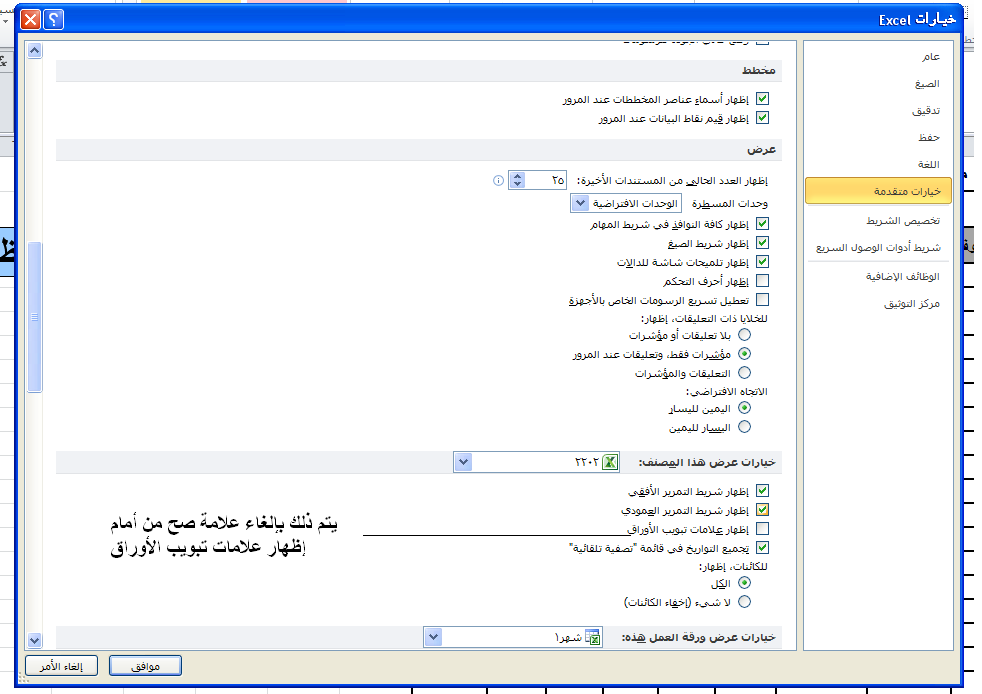This screenshot has width=982, height=694.
Task: Click موافق button
Action: point(145,666)
